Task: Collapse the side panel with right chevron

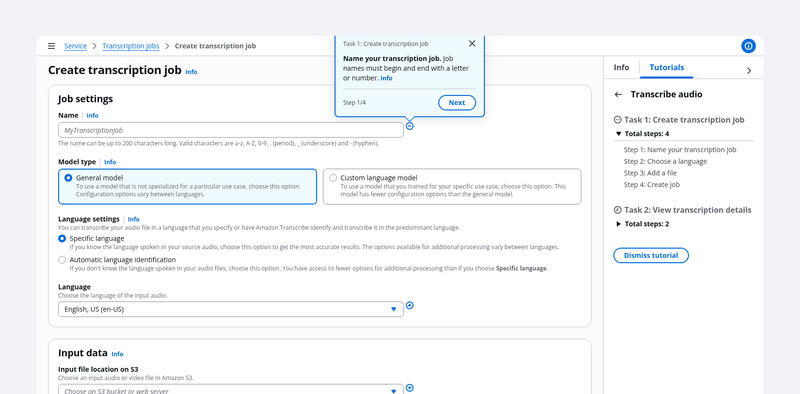Action: click(749, 70)
